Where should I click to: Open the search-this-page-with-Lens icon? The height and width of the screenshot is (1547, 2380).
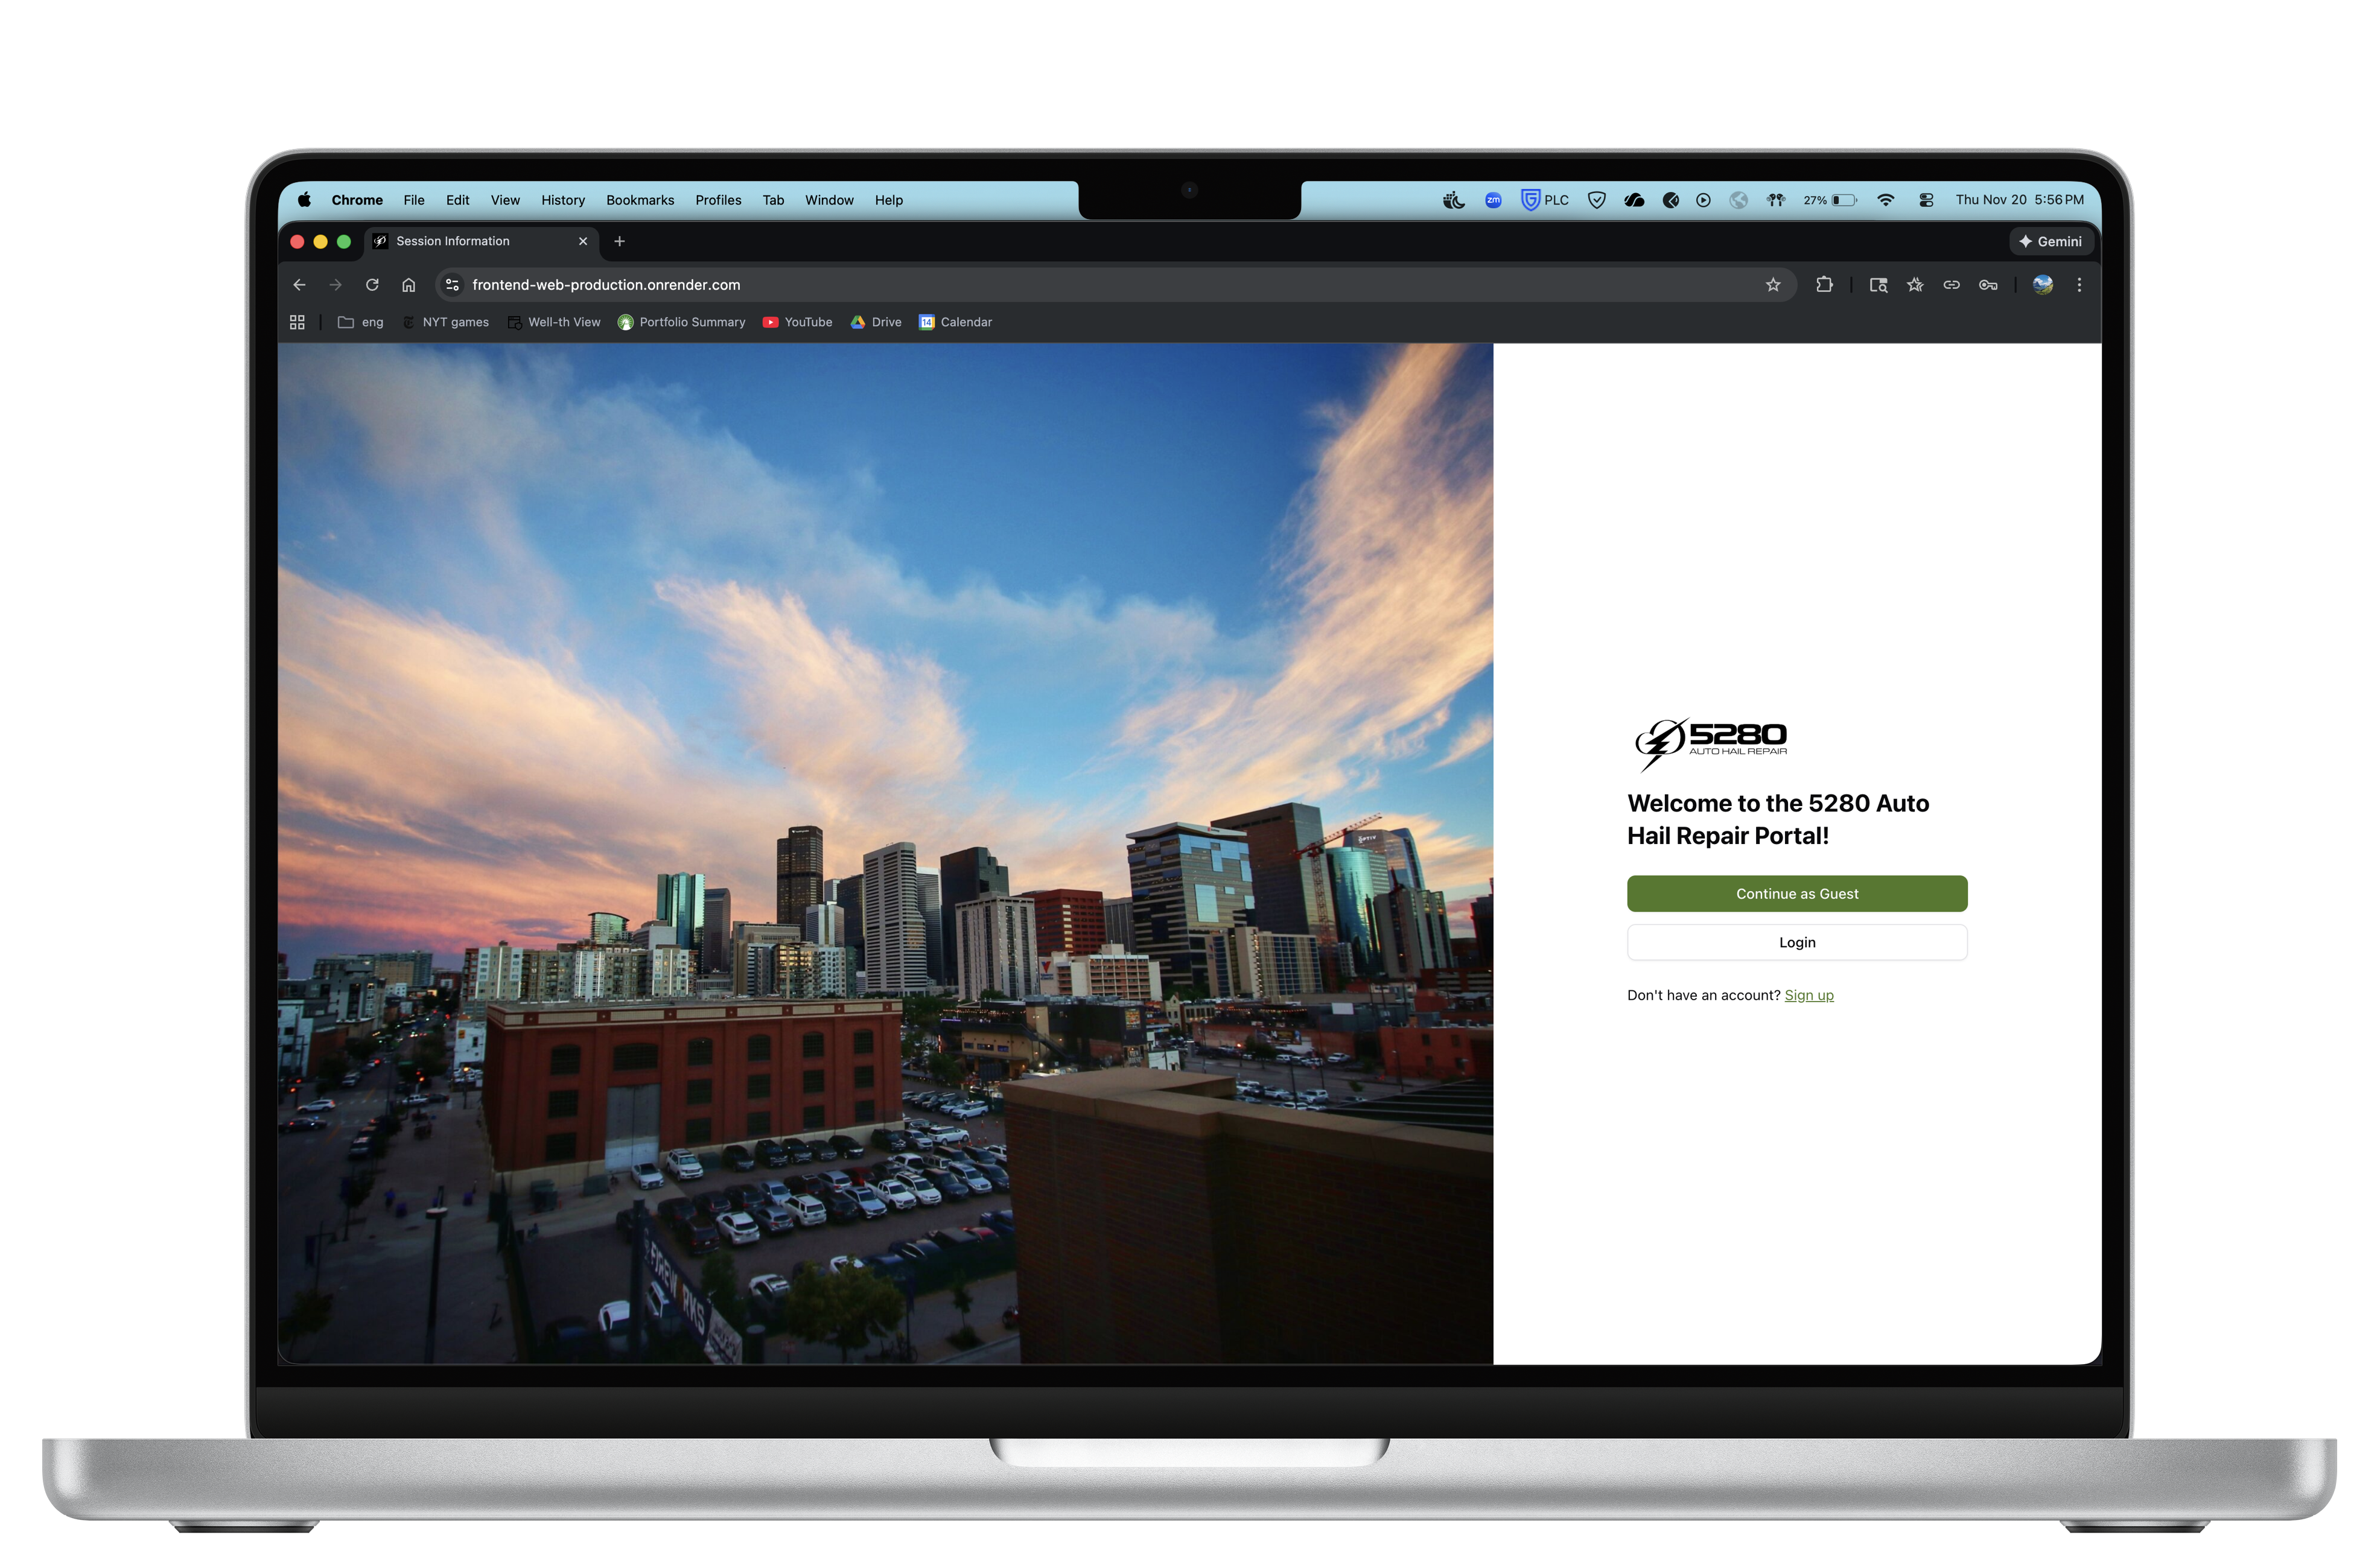click(x=1878, y=285)
